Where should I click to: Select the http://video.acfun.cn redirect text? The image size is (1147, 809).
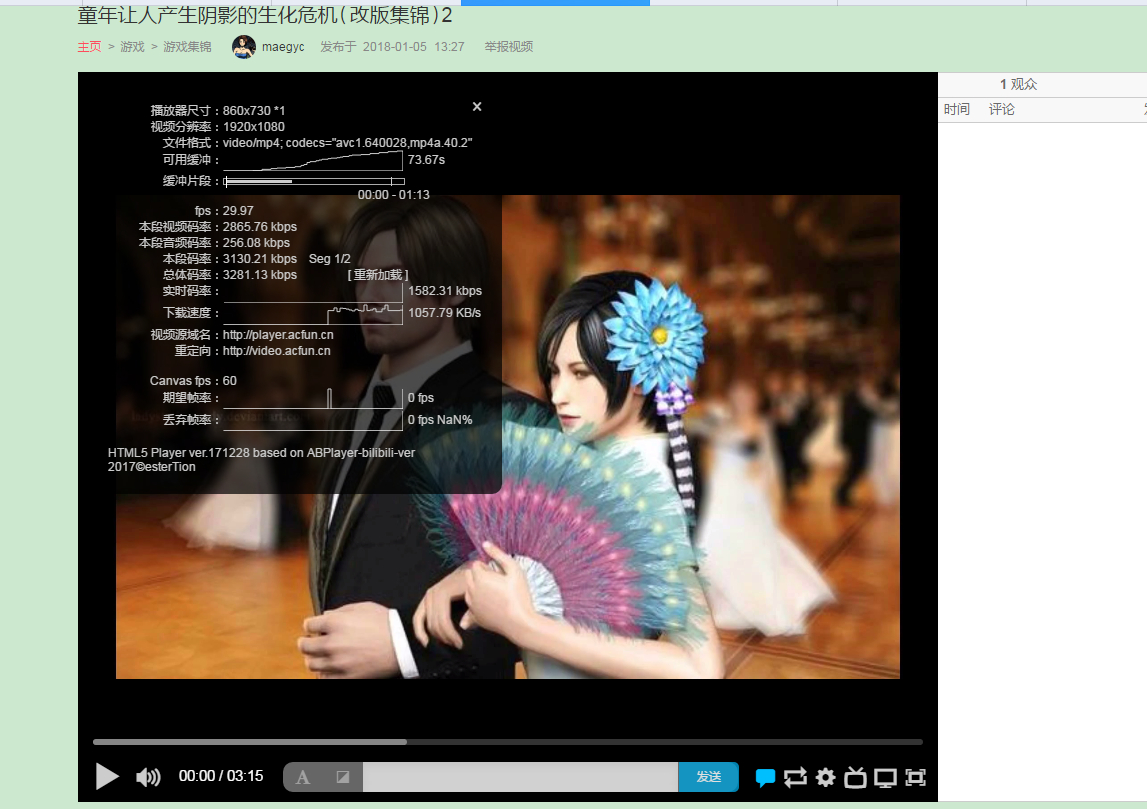coord(277,351)
